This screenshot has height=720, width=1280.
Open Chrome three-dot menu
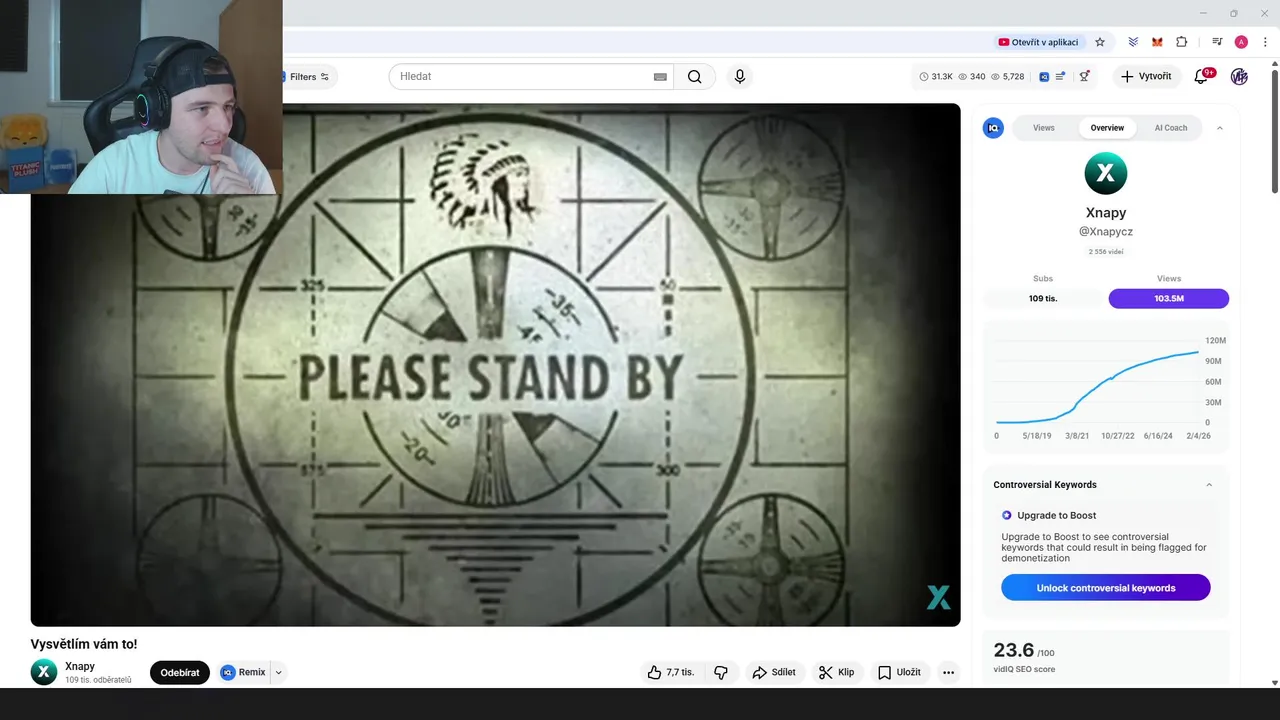(x=1265, y=42)
